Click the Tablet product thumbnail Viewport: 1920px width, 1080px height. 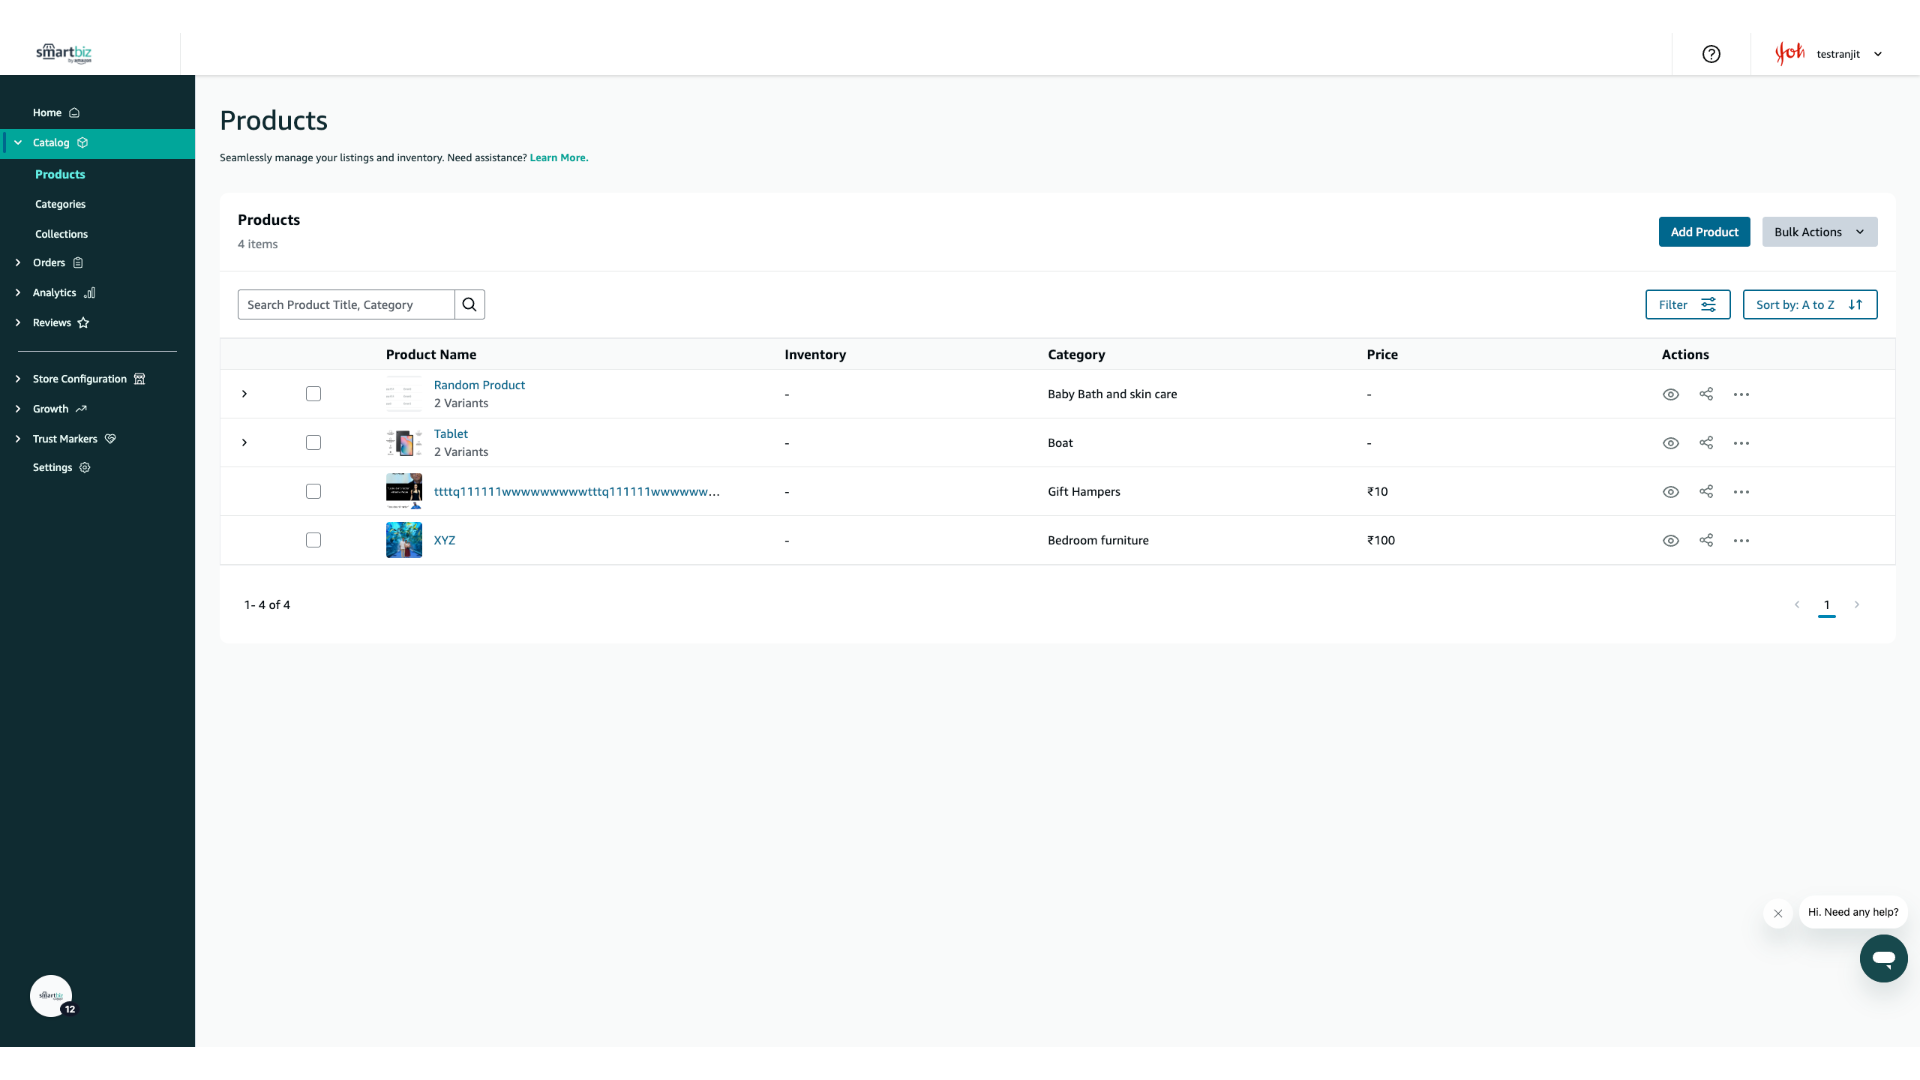(x=404, y=443)
